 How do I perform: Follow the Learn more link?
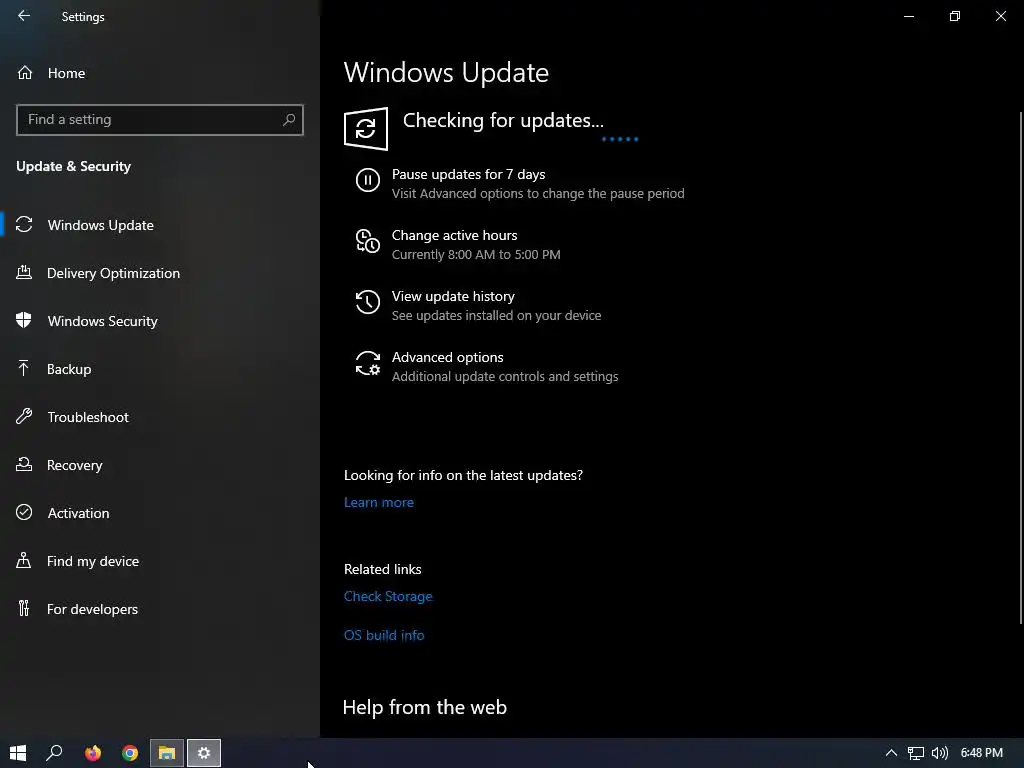pyautogui.click(x=379, y=502)
